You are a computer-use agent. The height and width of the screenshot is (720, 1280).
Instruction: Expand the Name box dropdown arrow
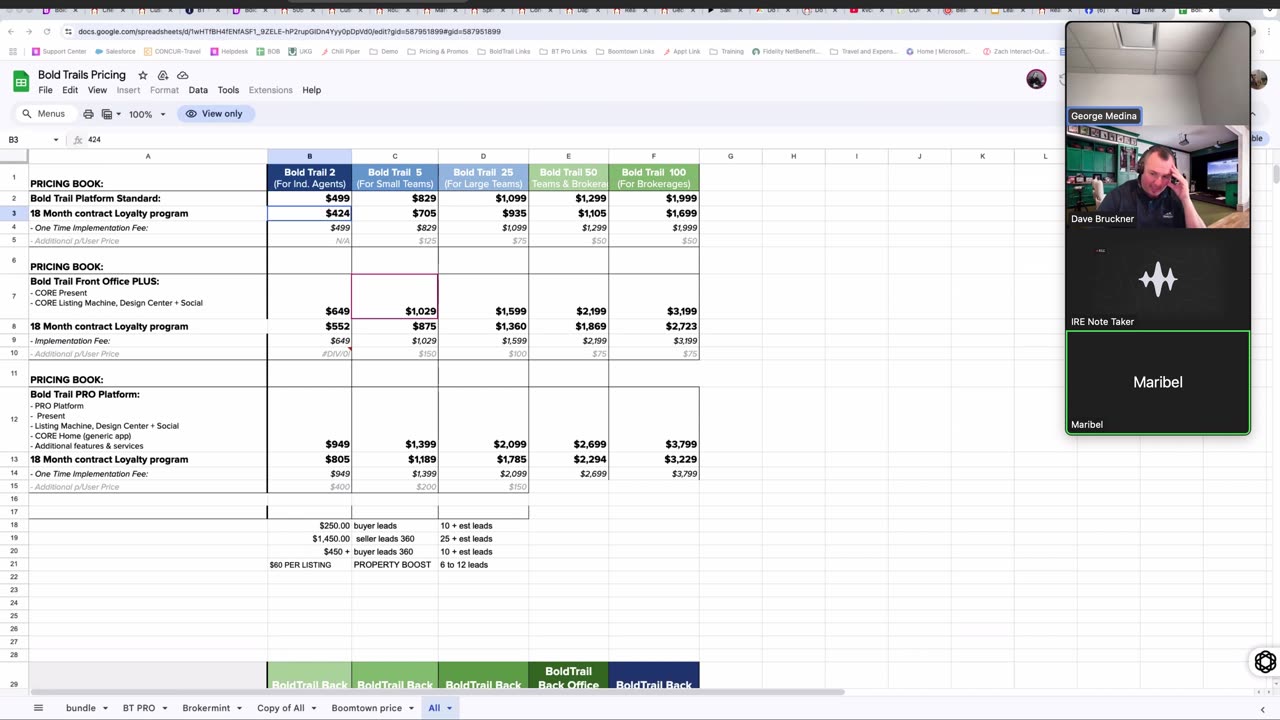(56, 140)
